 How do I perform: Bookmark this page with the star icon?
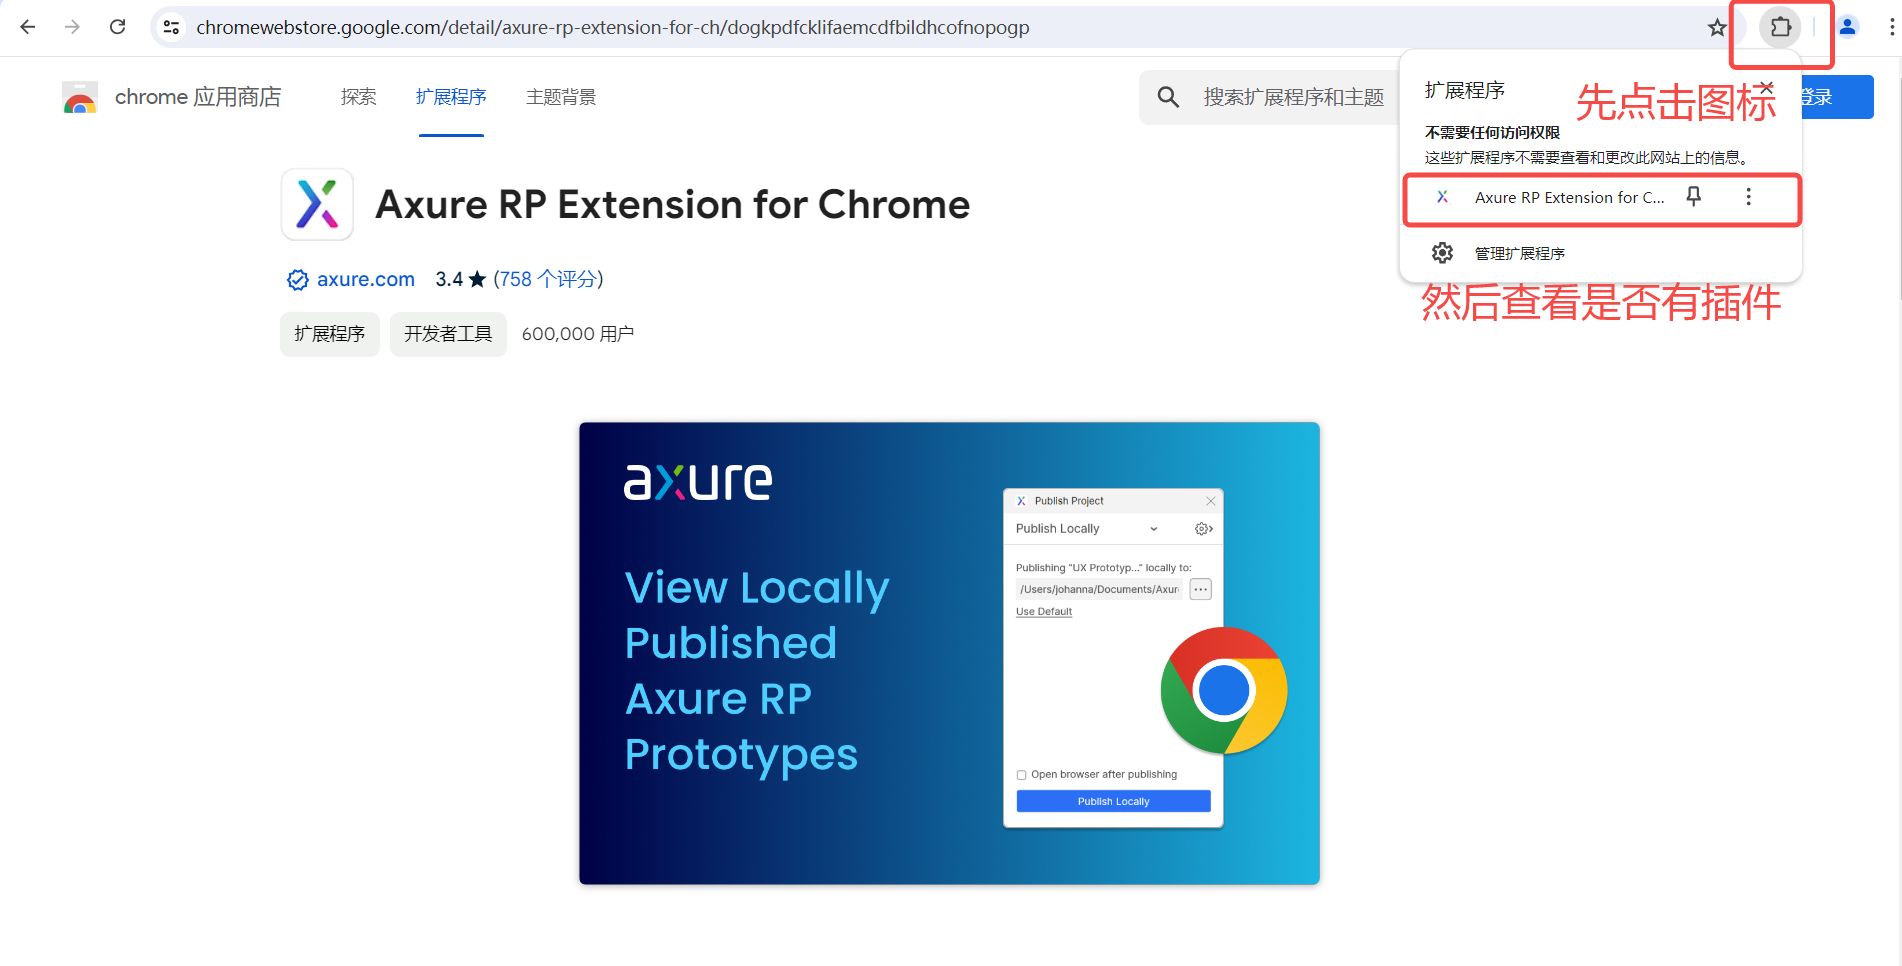click(1717, 27)
